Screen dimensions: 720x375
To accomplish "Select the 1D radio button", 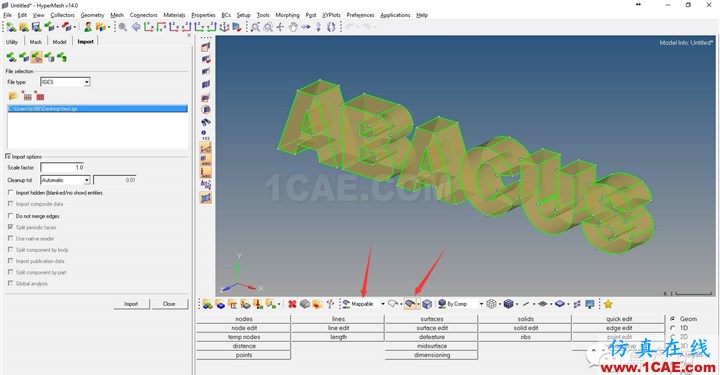I will (673, 328).
